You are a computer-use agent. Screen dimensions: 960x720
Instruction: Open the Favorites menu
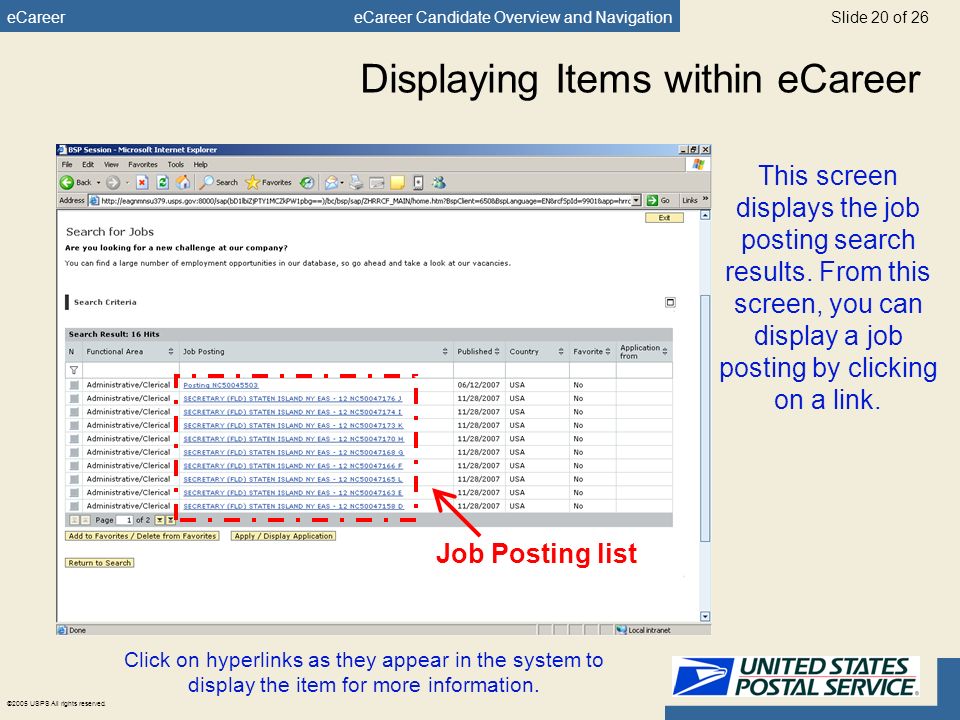pos(143,165)
